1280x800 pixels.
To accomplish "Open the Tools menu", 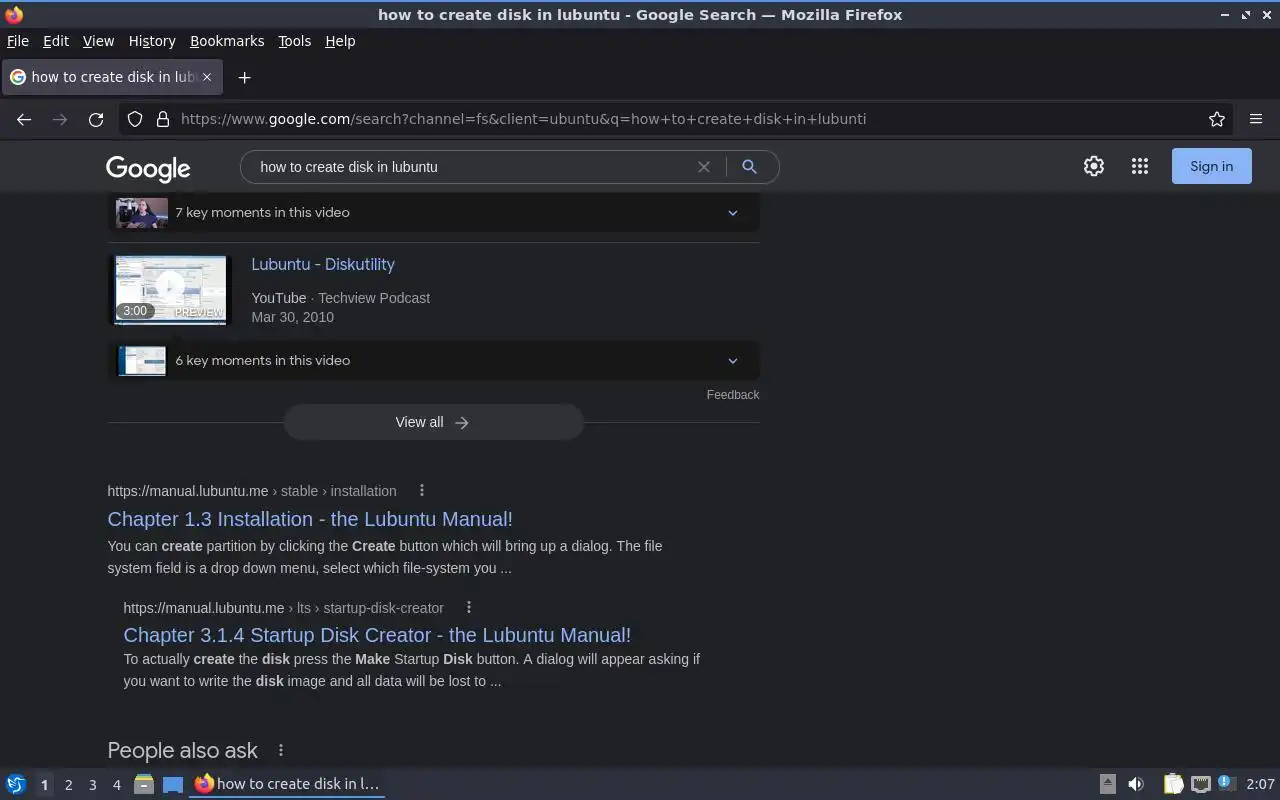I will [x=294, y=41].
